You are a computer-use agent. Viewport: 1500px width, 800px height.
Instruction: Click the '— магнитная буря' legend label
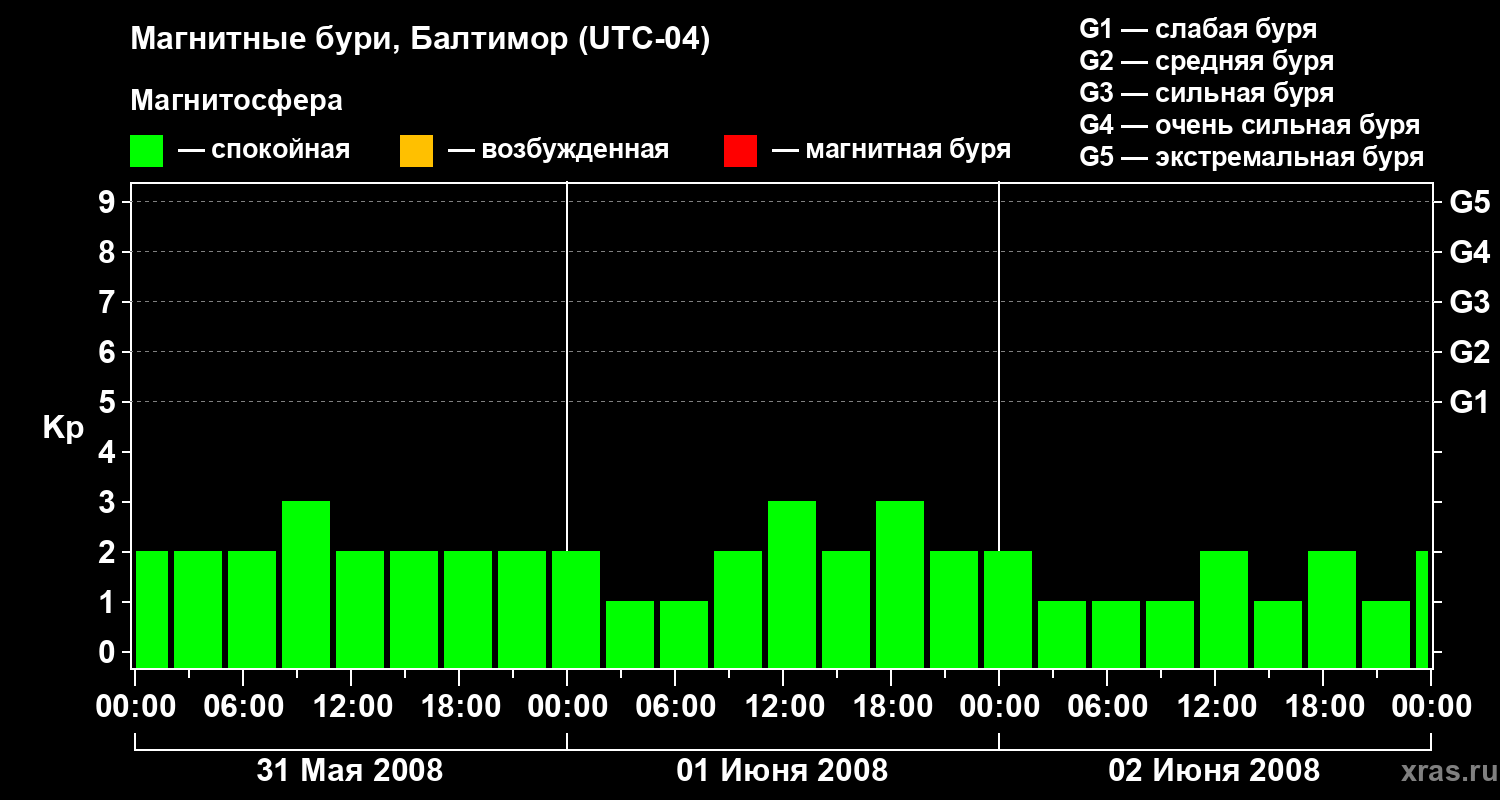pos(891,150)
